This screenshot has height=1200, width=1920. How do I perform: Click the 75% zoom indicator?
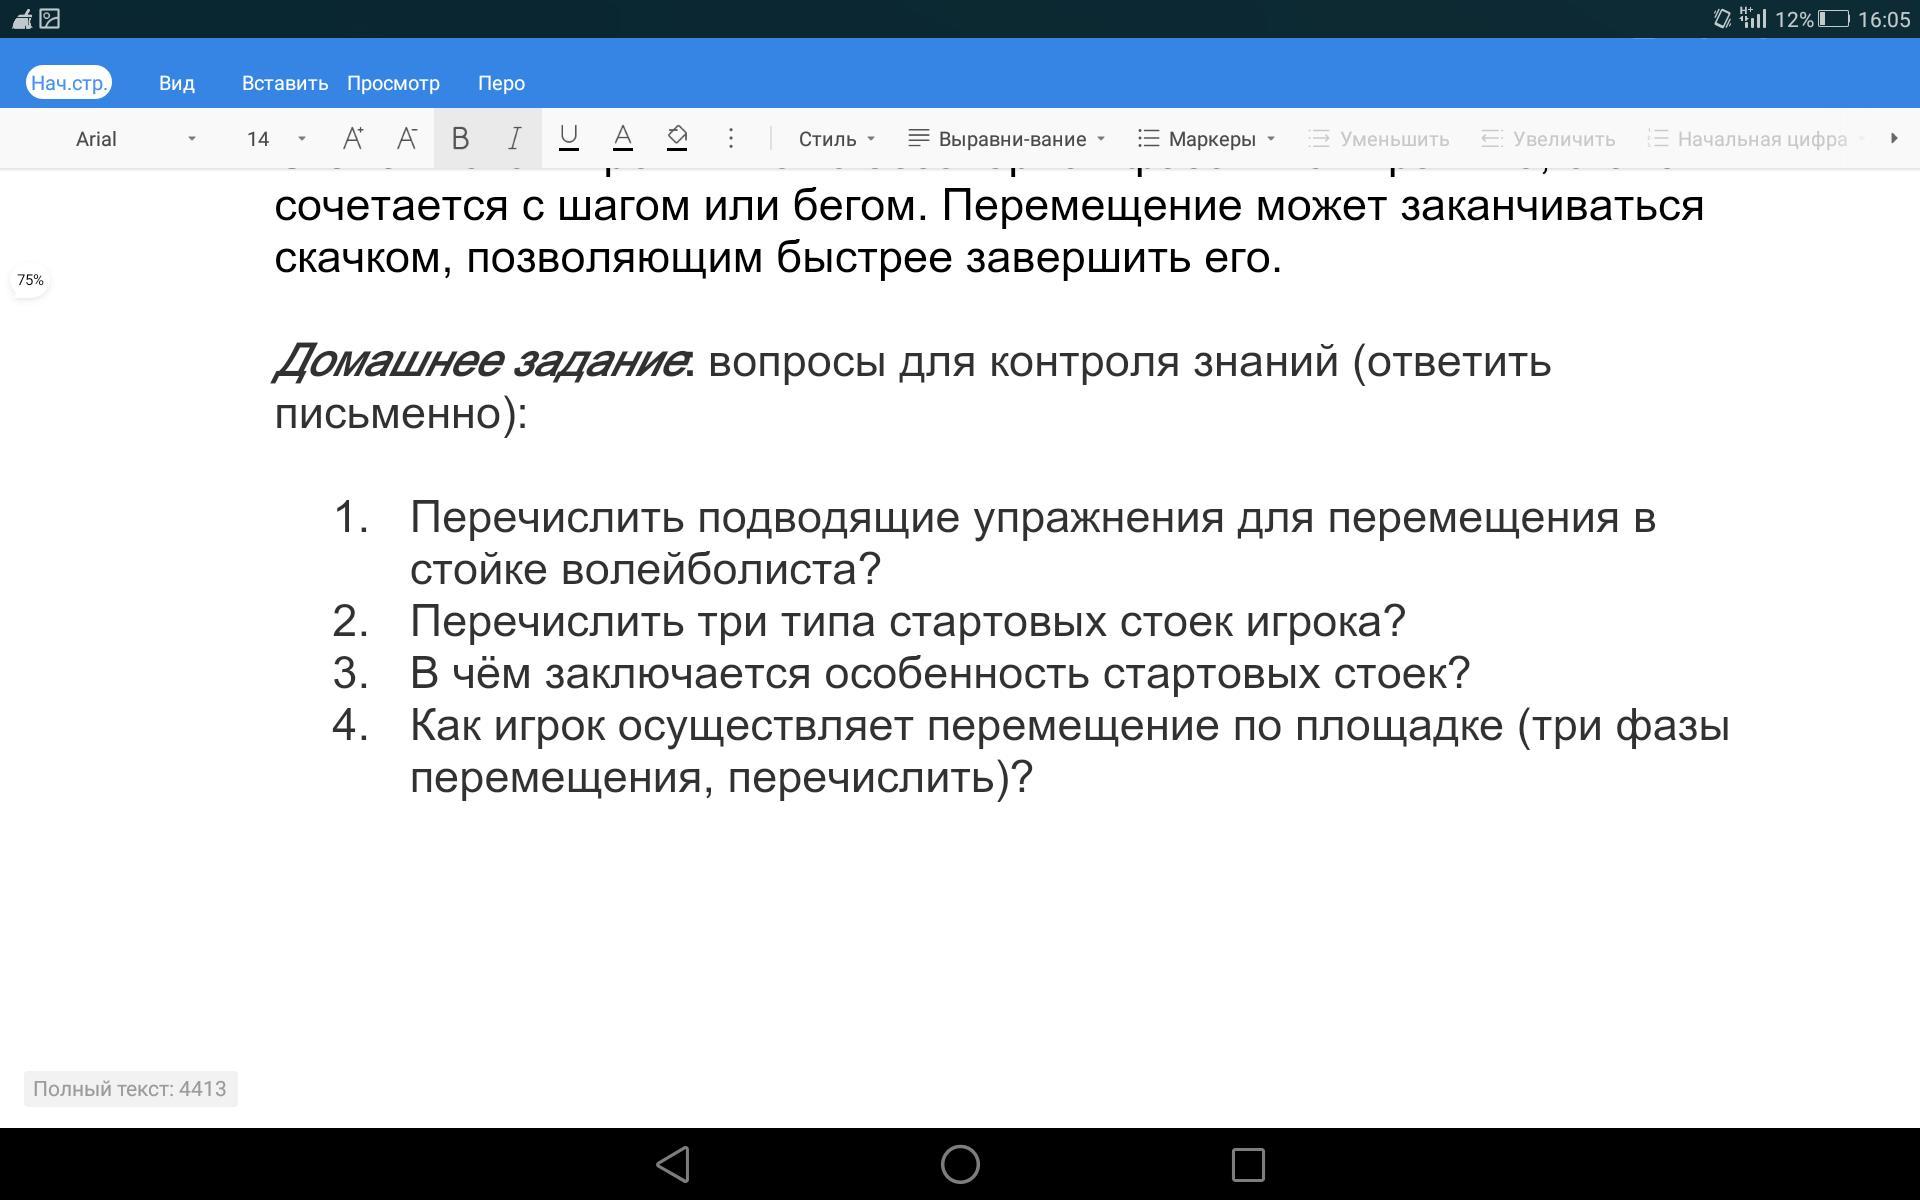[x=30, y=280]
